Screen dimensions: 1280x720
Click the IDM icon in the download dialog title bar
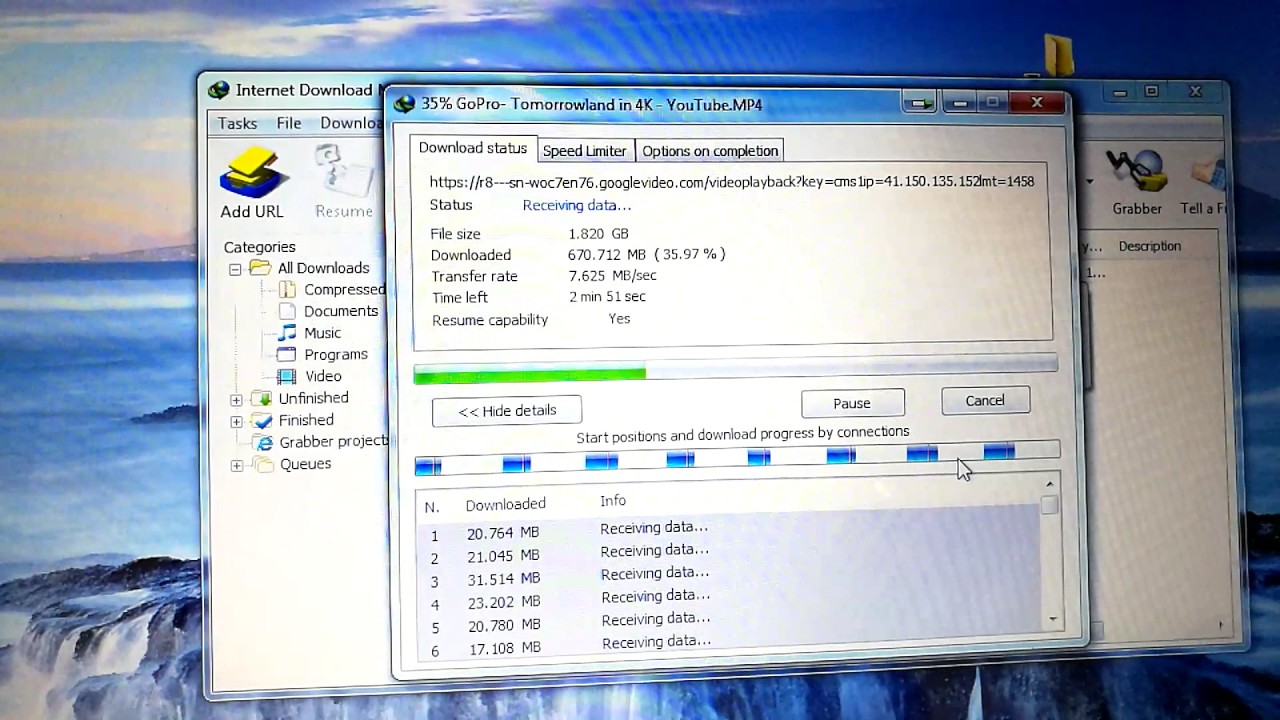pos(404,104)
